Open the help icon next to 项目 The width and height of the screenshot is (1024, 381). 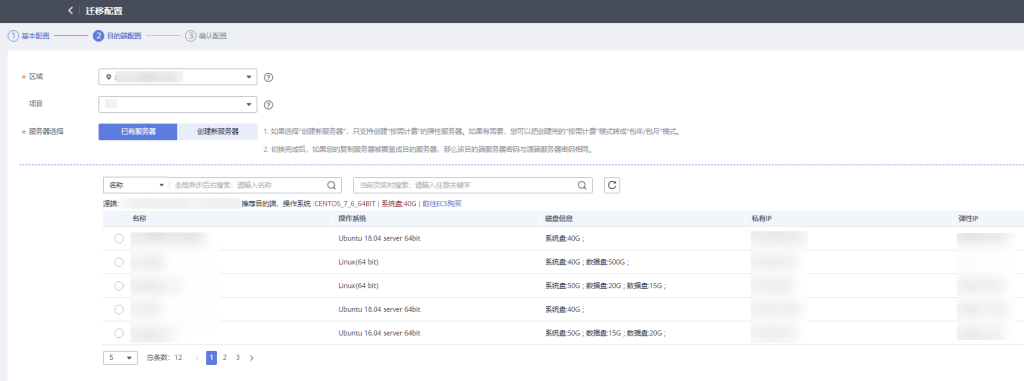point(268,105)
